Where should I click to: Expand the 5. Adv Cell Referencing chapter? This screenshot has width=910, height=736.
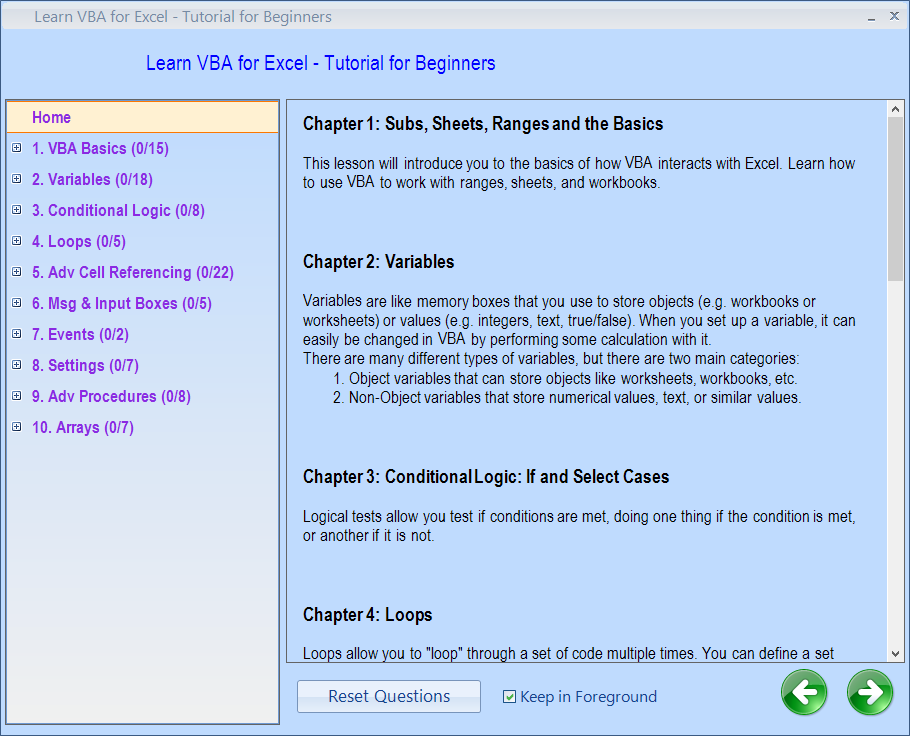point(17,272)
